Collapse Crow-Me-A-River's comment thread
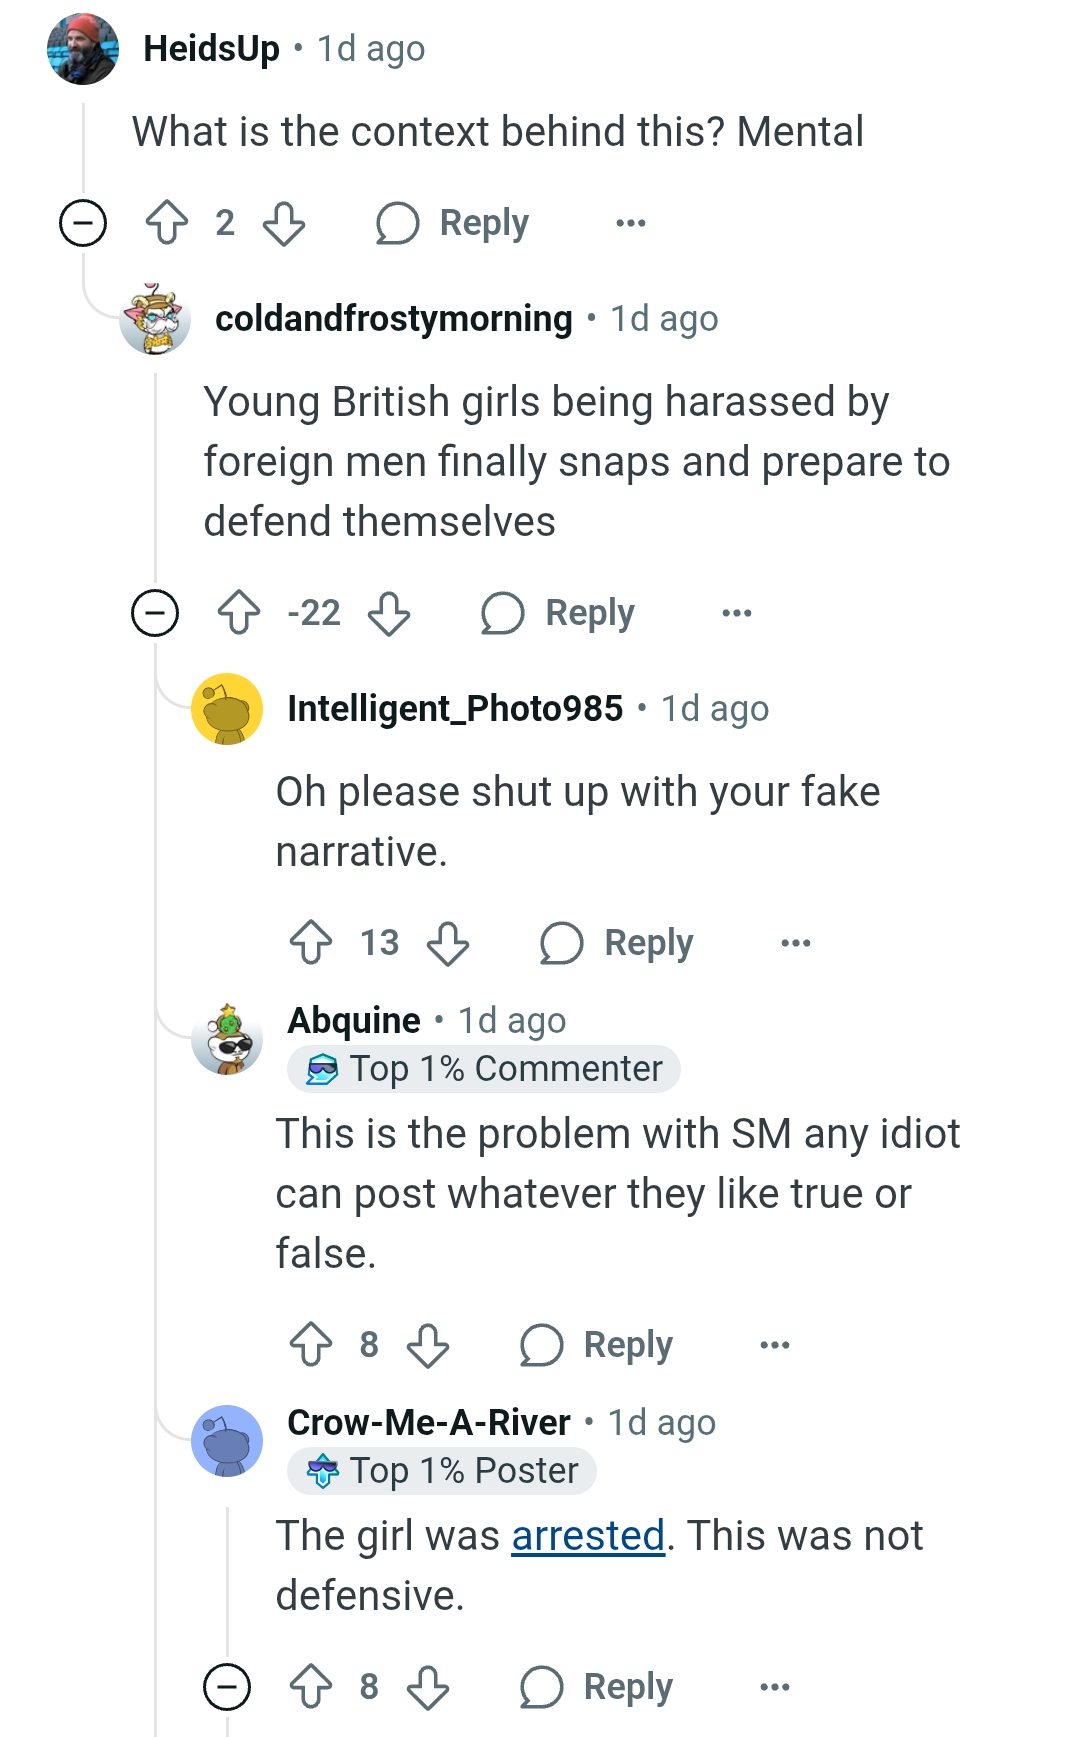This screenshot has width=1079, height=1737. coord(227,1687)
